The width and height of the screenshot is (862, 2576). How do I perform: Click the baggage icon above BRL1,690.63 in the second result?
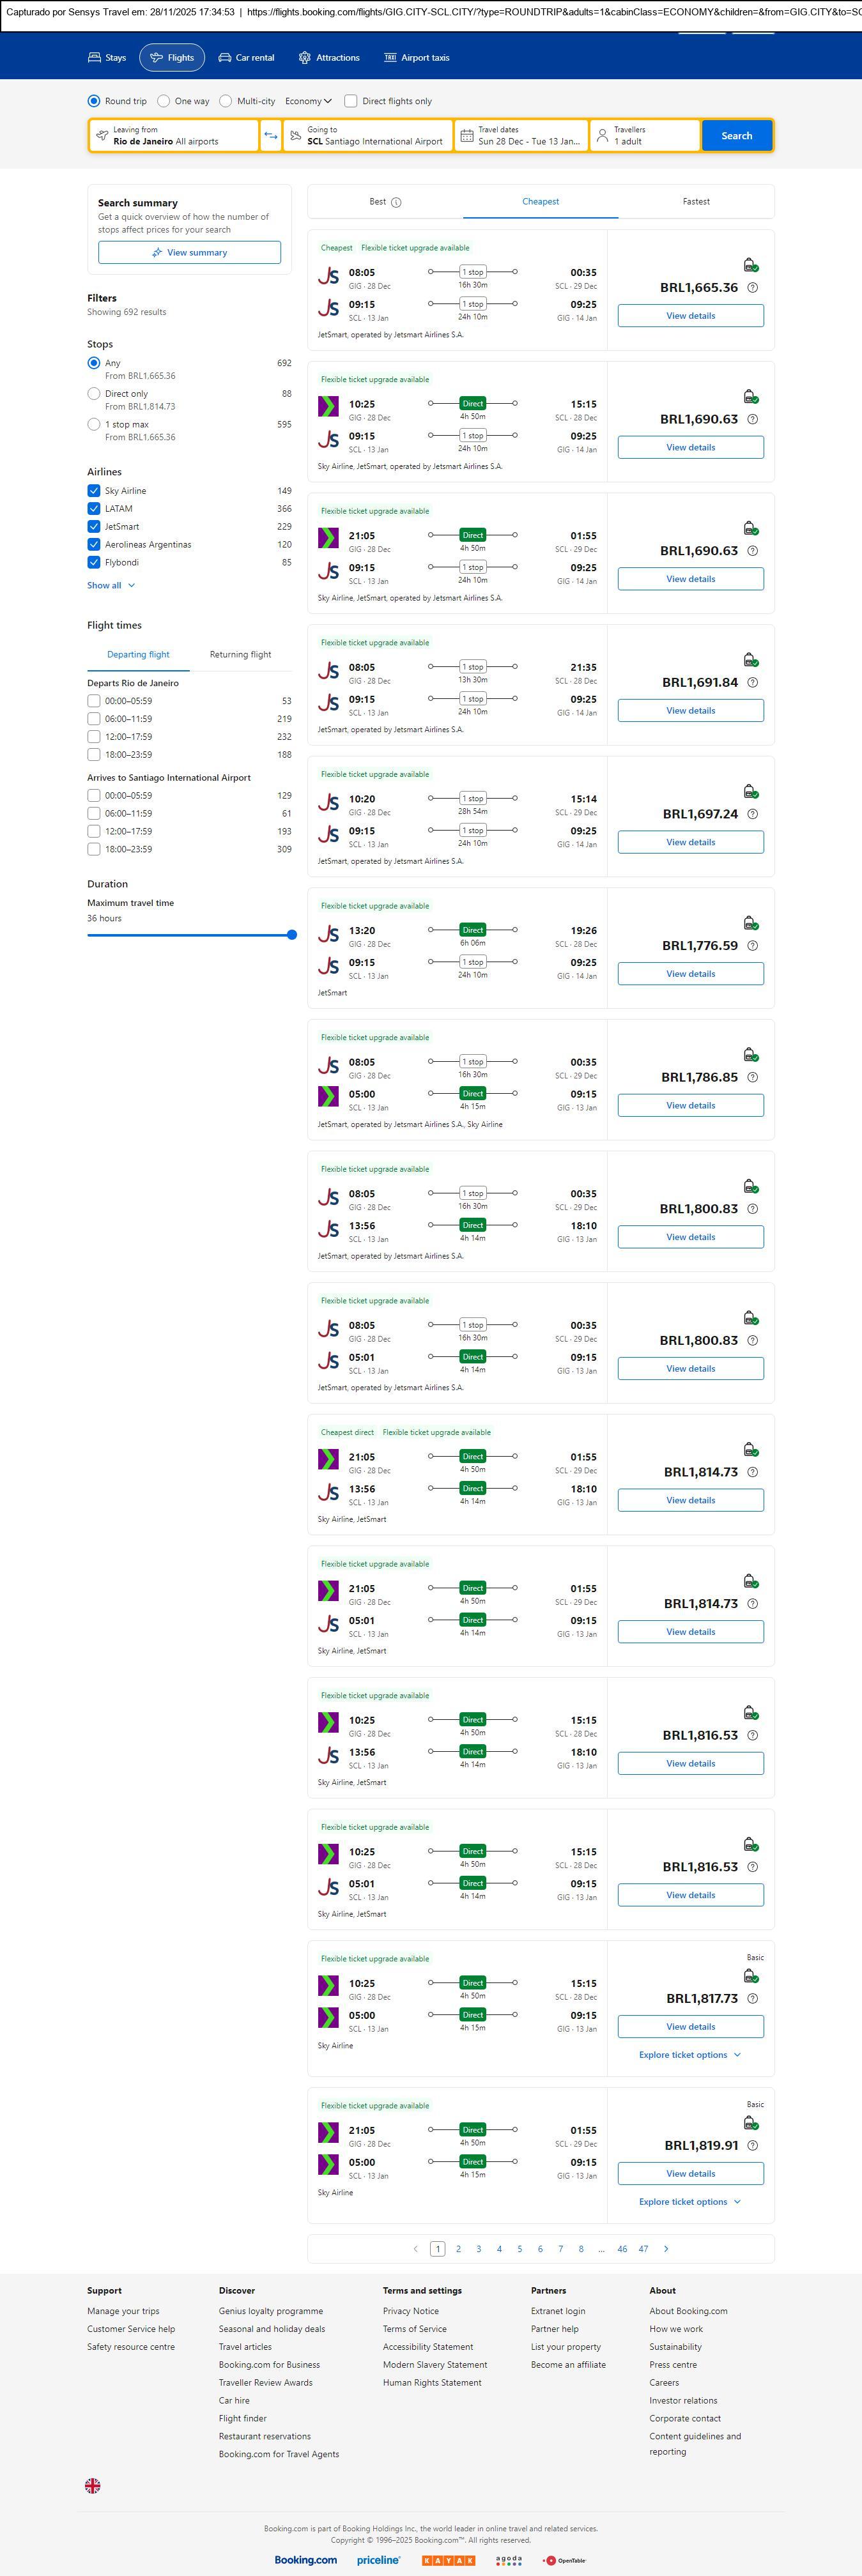click(x=750, y=397)
